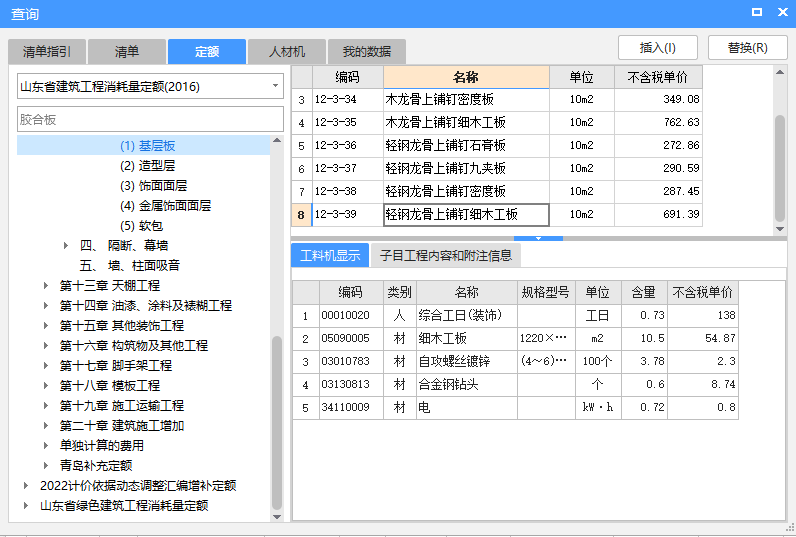Open 子目工程内容和附注信息 tab
Image resolution: width=796 pixels, height=537 pixels.
pyautogui.click(x=446, y=255)
